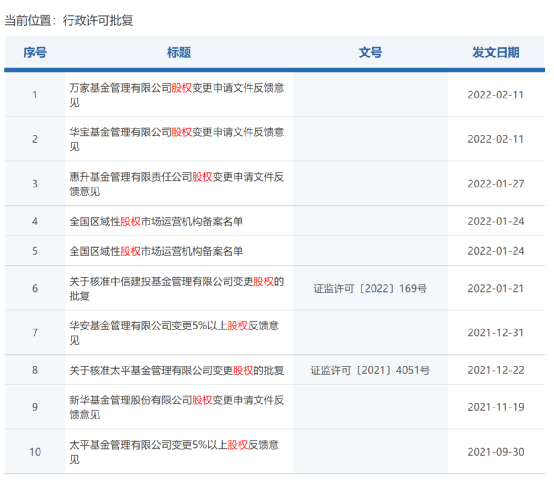554x489 pixels.
Task: Click the date 2021-09-30 in row 10
Action: click(496, 452)
